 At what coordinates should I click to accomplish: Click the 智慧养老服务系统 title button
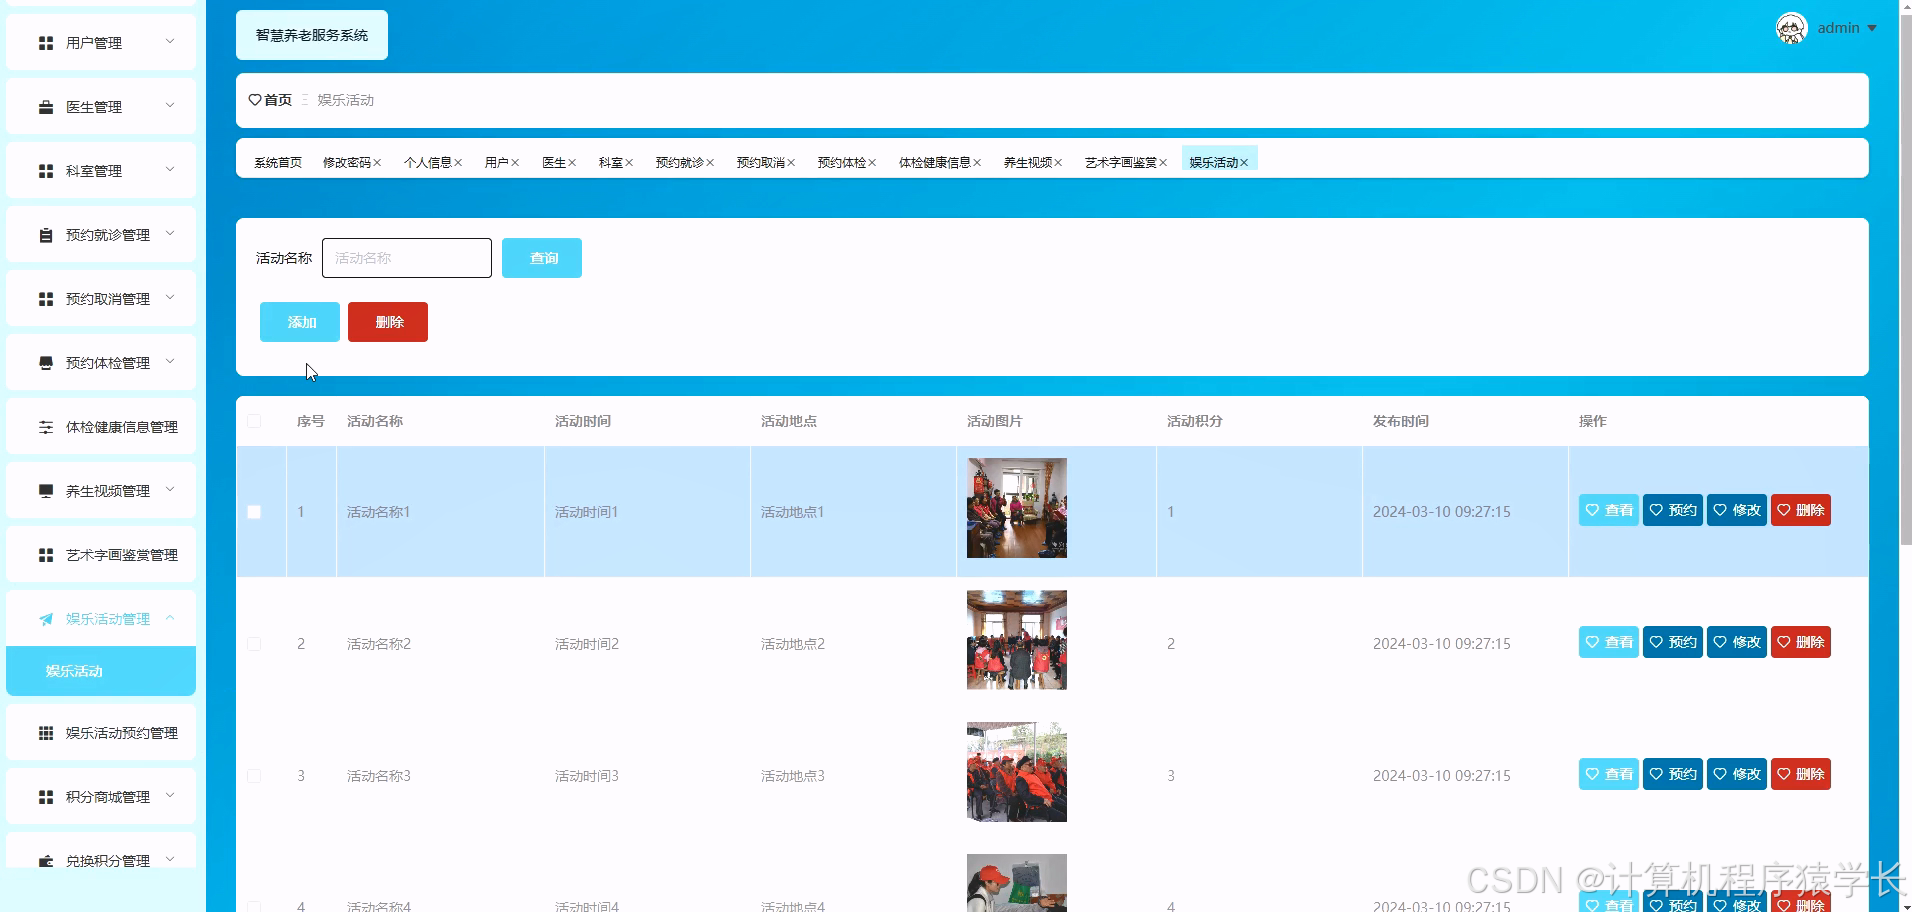tap(312, 35)
